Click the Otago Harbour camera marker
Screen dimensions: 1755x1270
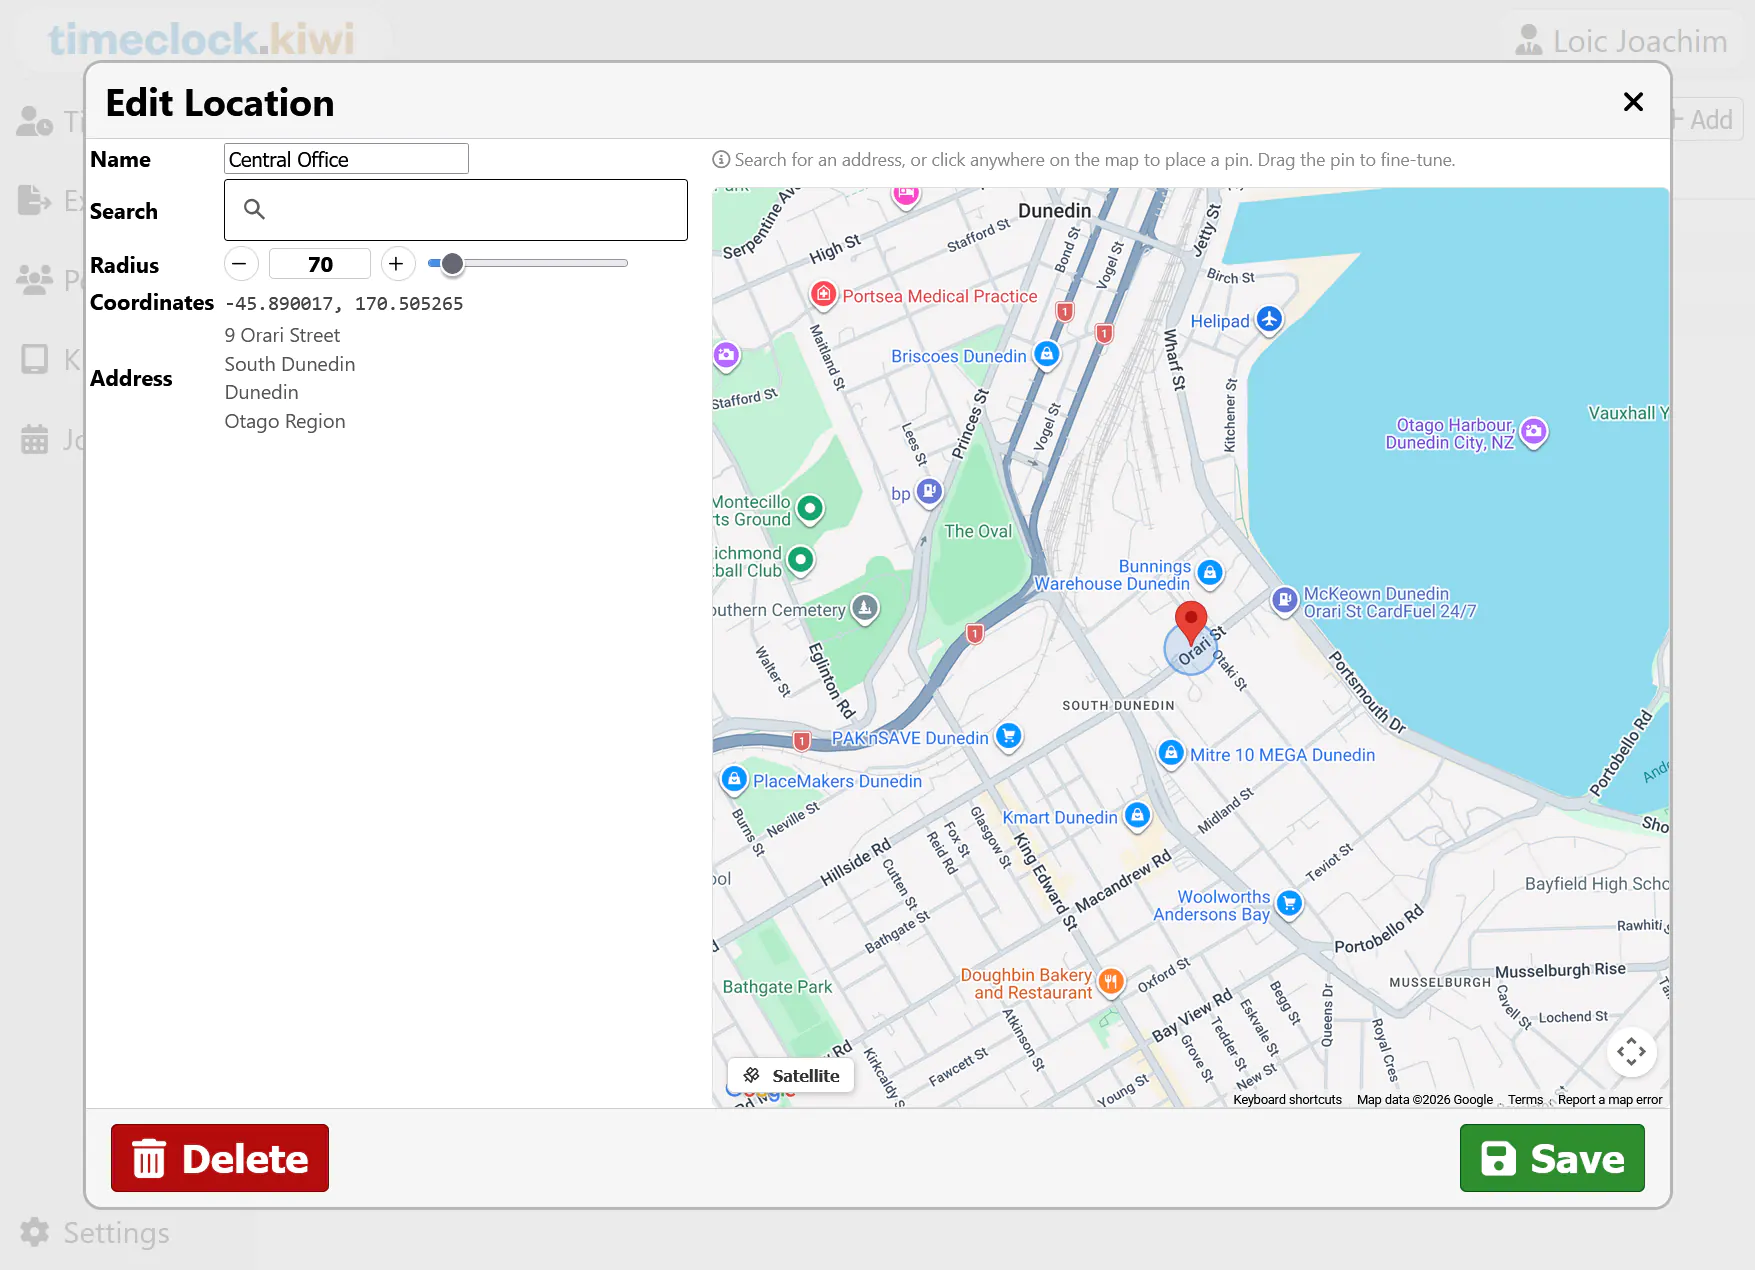pos(1534,432)
